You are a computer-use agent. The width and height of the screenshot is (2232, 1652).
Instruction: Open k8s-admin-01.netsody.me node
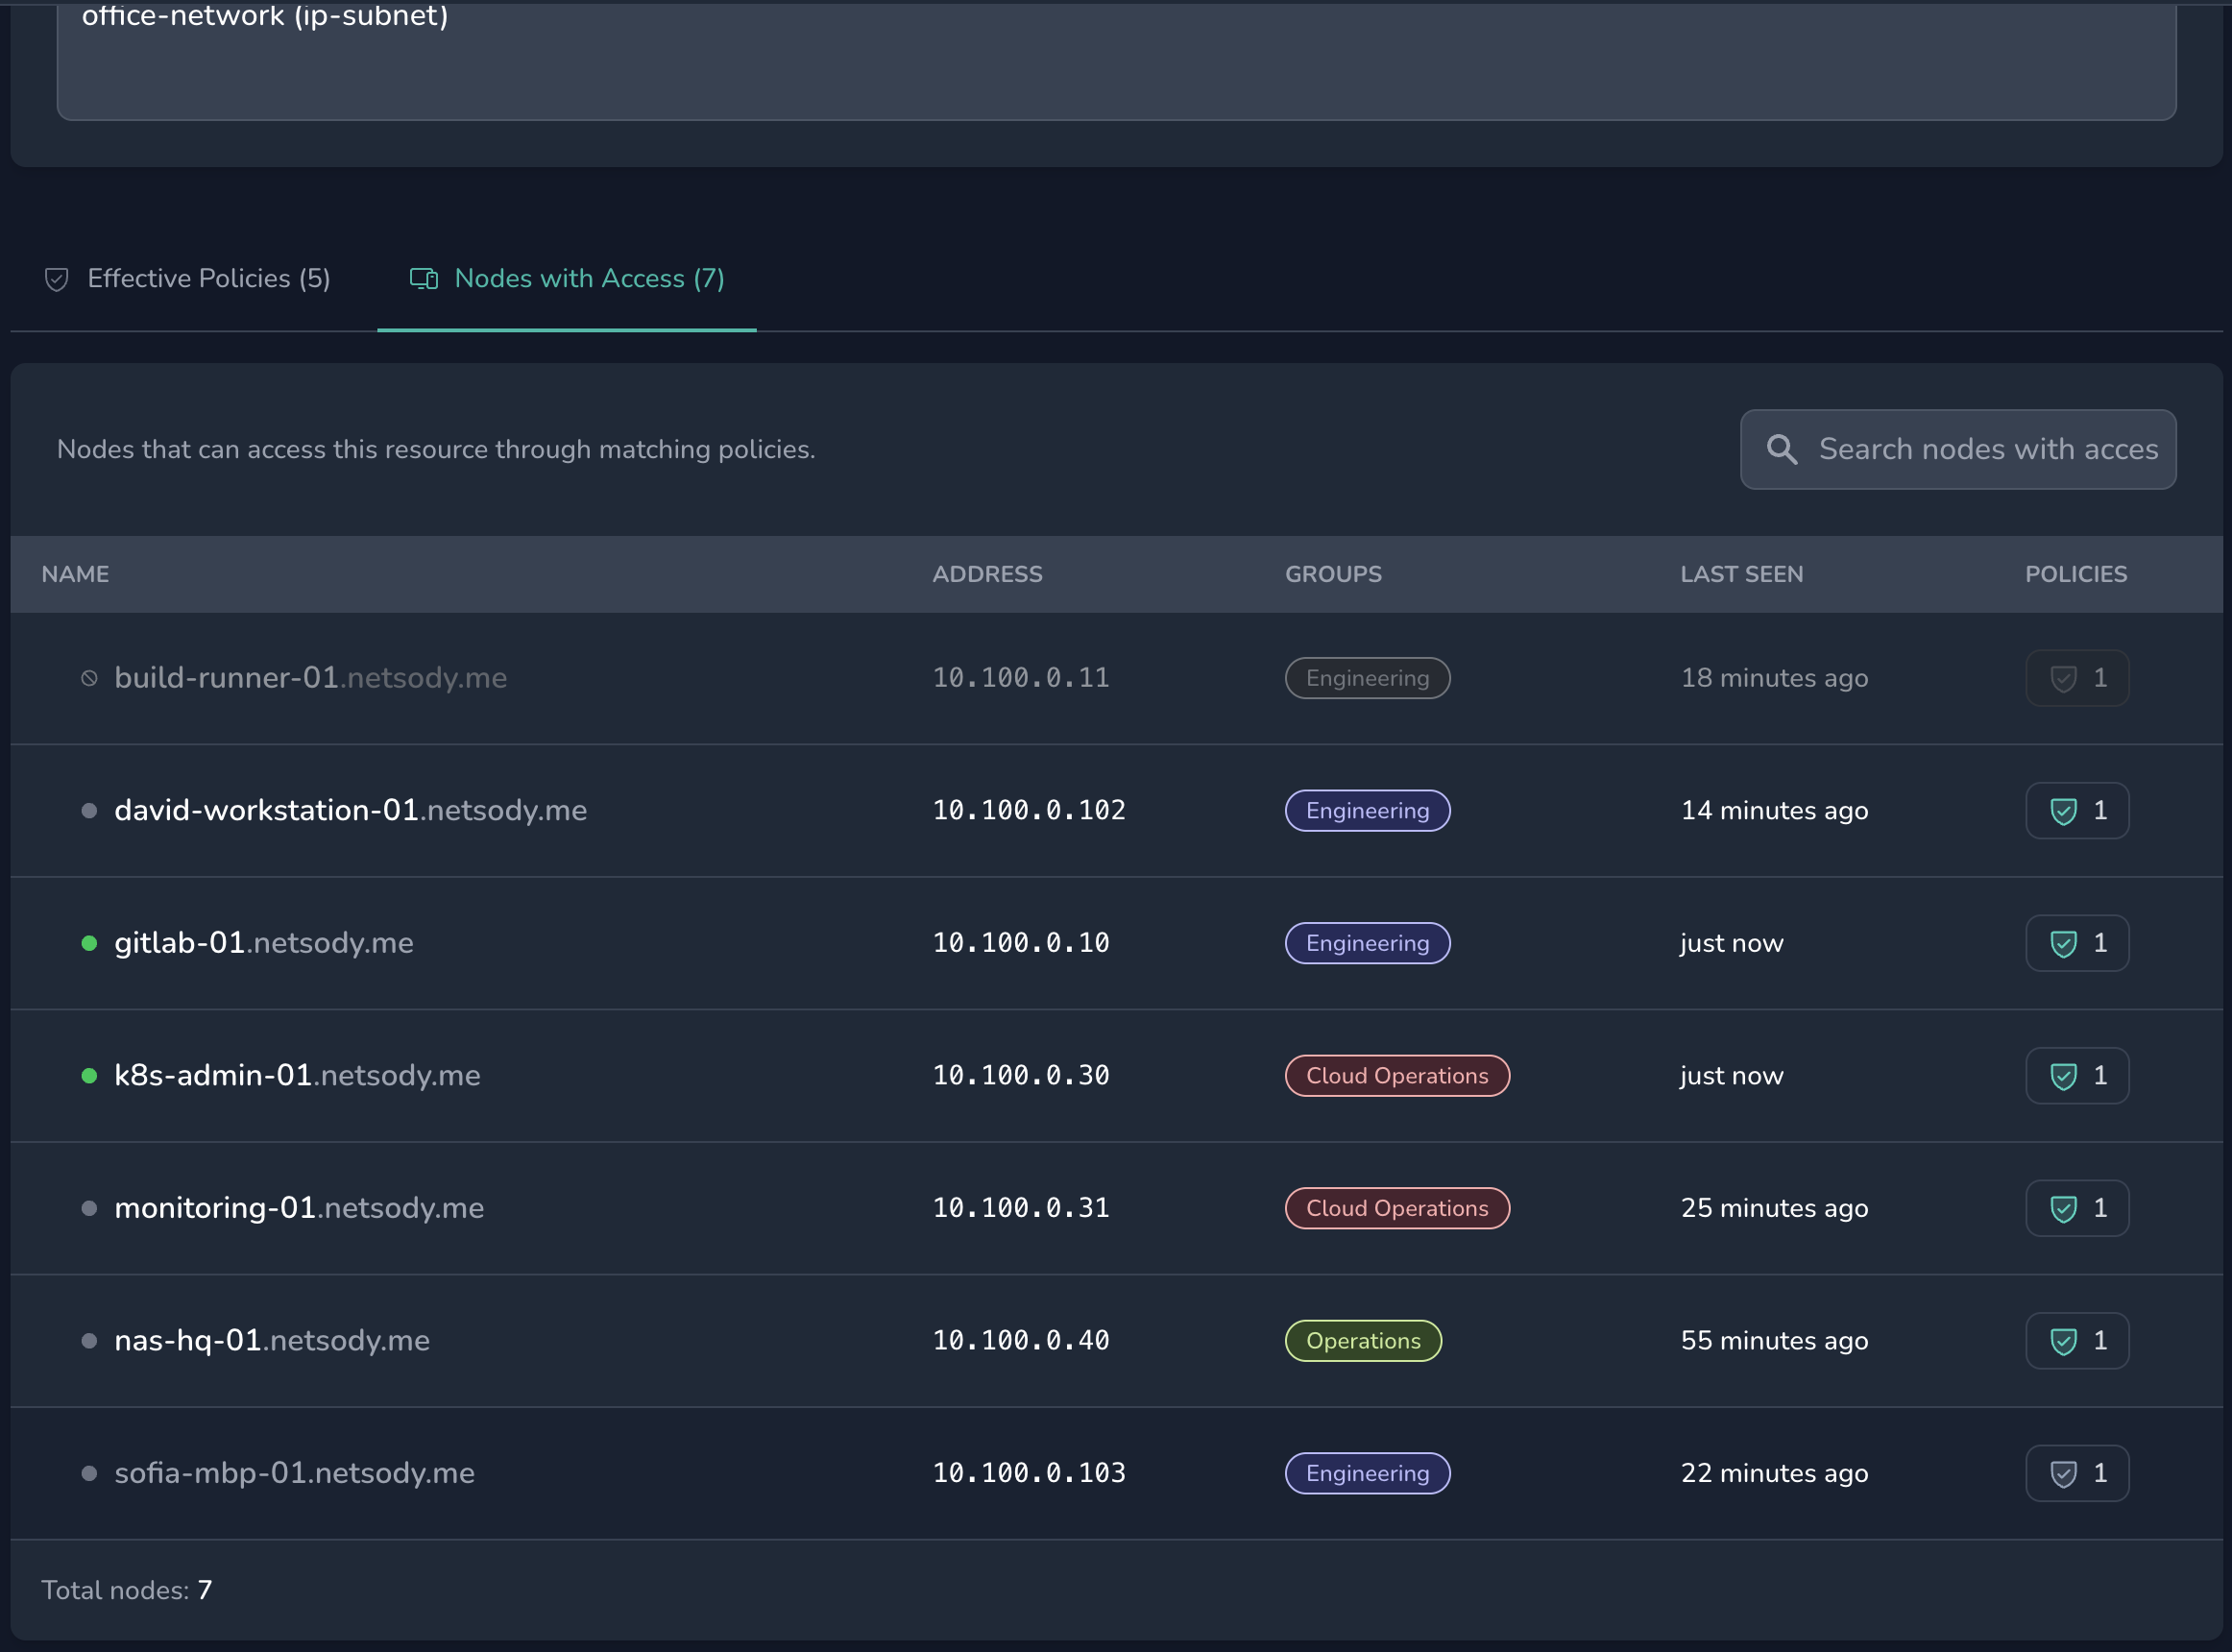click(x=297, y=1076)
